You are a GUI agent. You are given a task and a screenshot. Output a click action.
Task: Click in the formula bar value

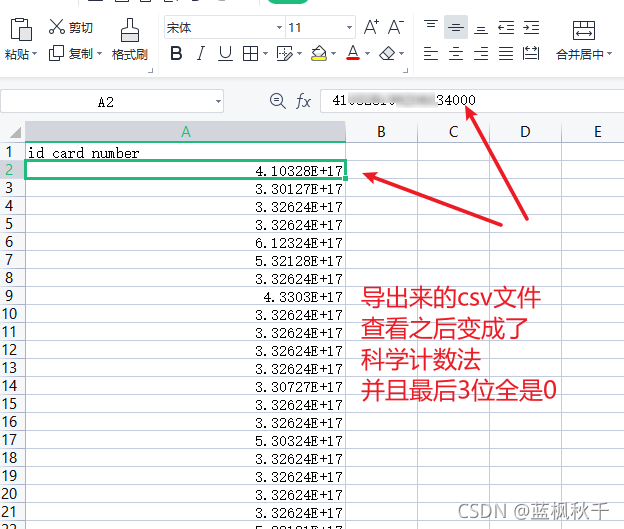tap(472, 100)
